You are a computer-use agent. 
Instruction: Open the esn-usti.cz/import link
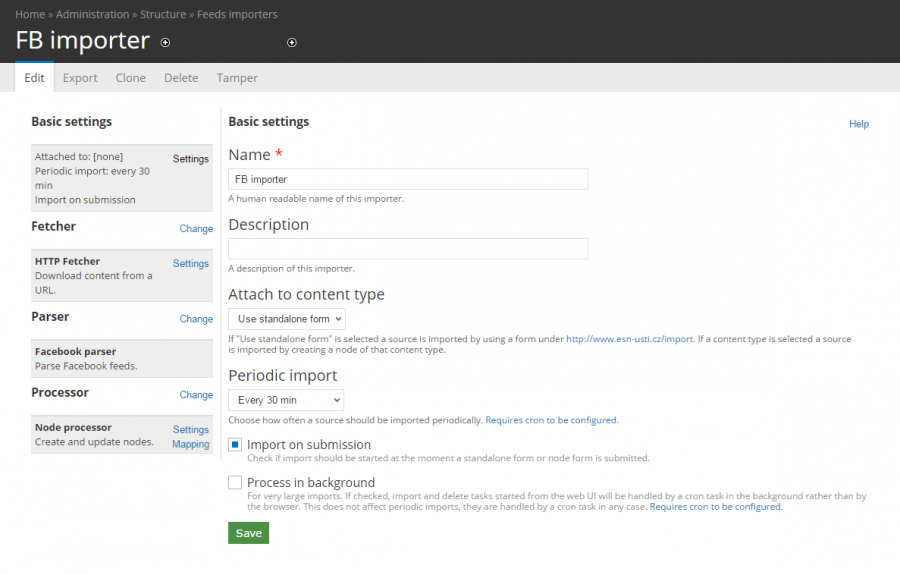pyautogui.click(x=630, y=339)
